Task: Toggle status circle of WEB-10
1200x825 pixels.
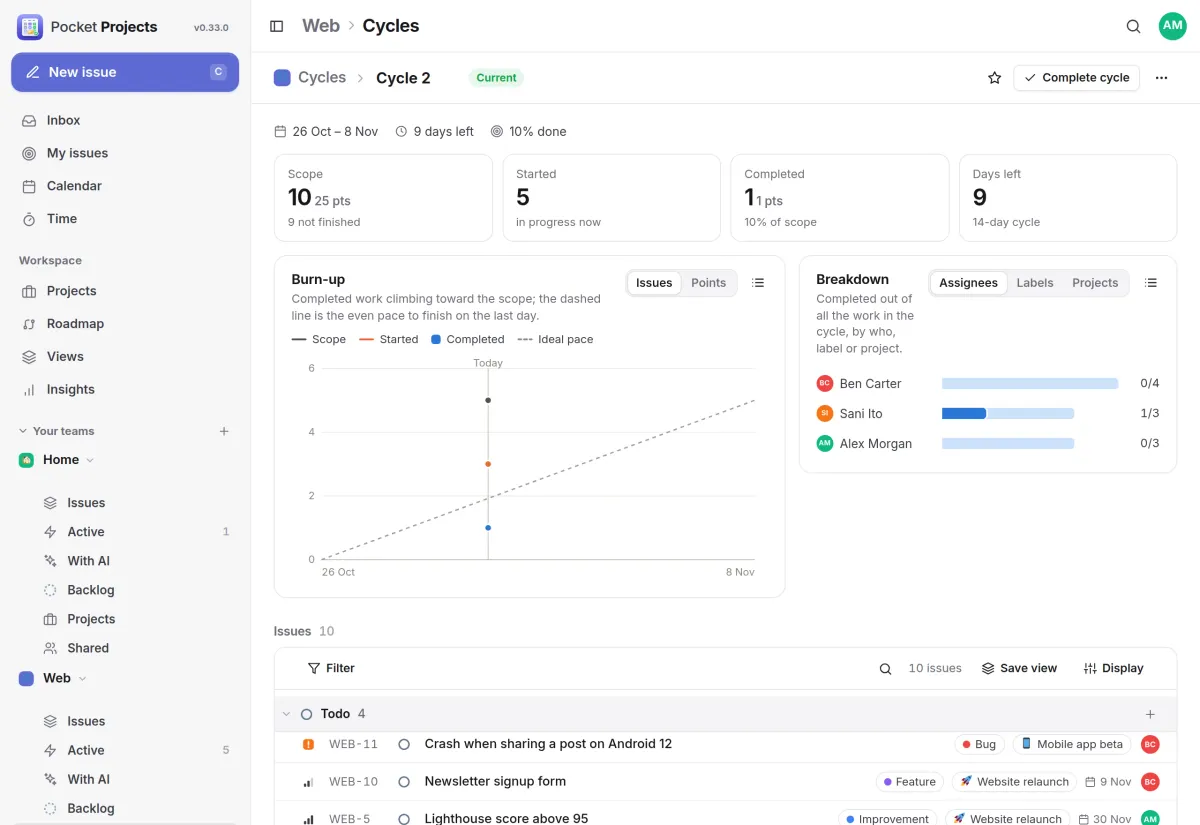Action: click(x=404, y=782)
